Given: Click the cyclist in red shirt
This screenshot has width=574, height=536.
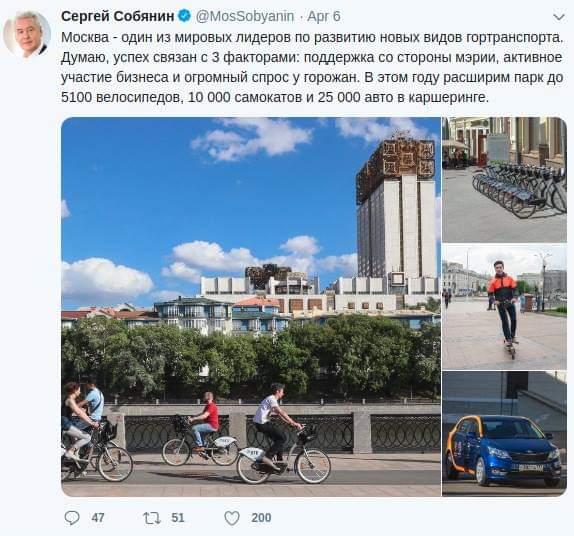Looking at the screenshot, I should [206, 421].
